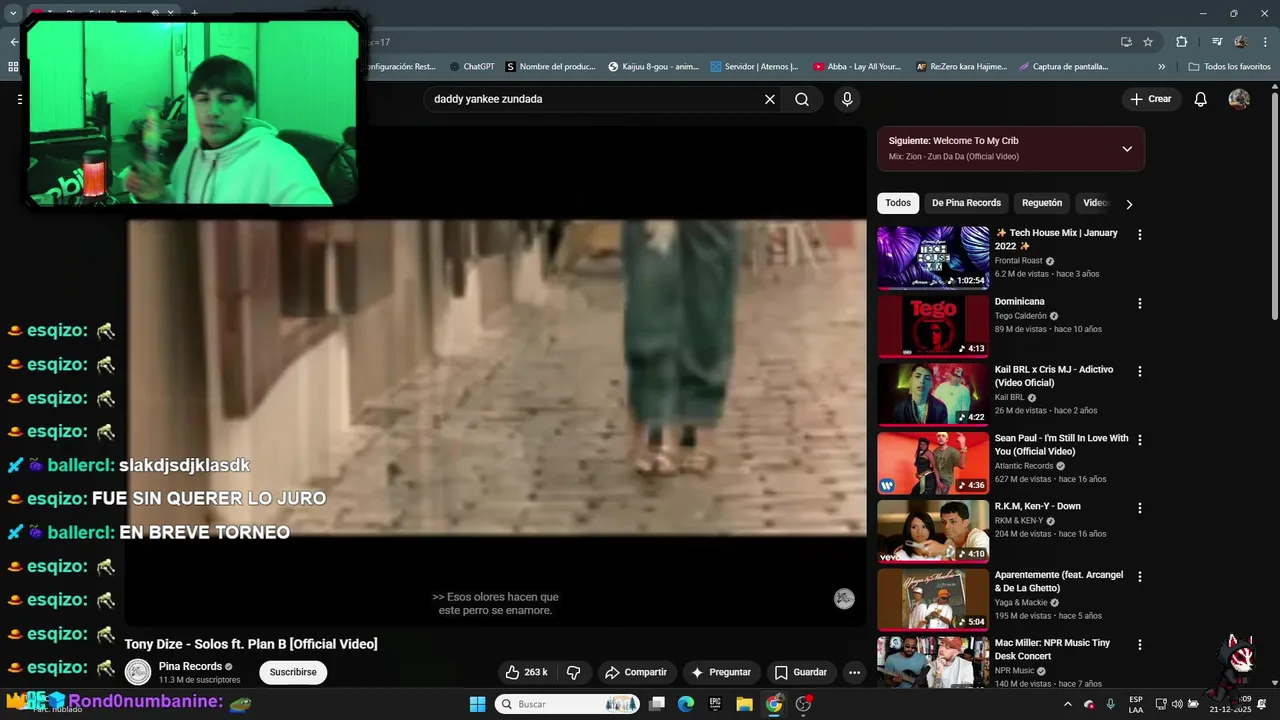The image size is (1280, 720).
Task: Clear the YouTube search box text
Action: click(x=770, y=99)
